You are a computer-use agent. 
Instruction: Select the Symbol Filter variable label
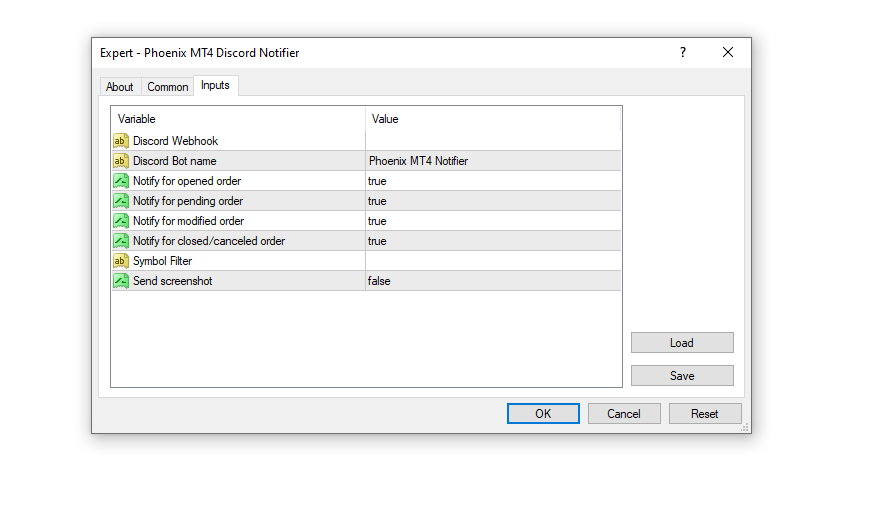[163, 261]
